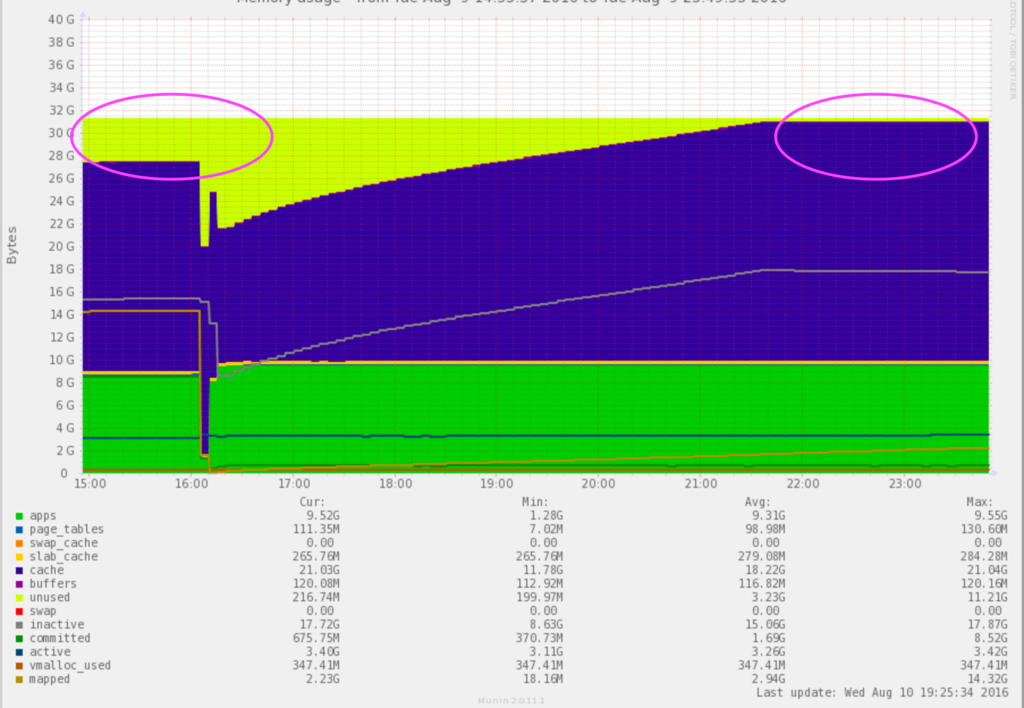Click the 16:00 x-axis tick label
The height and width of the screenshot is (708, 1024).
click(192, 484)
